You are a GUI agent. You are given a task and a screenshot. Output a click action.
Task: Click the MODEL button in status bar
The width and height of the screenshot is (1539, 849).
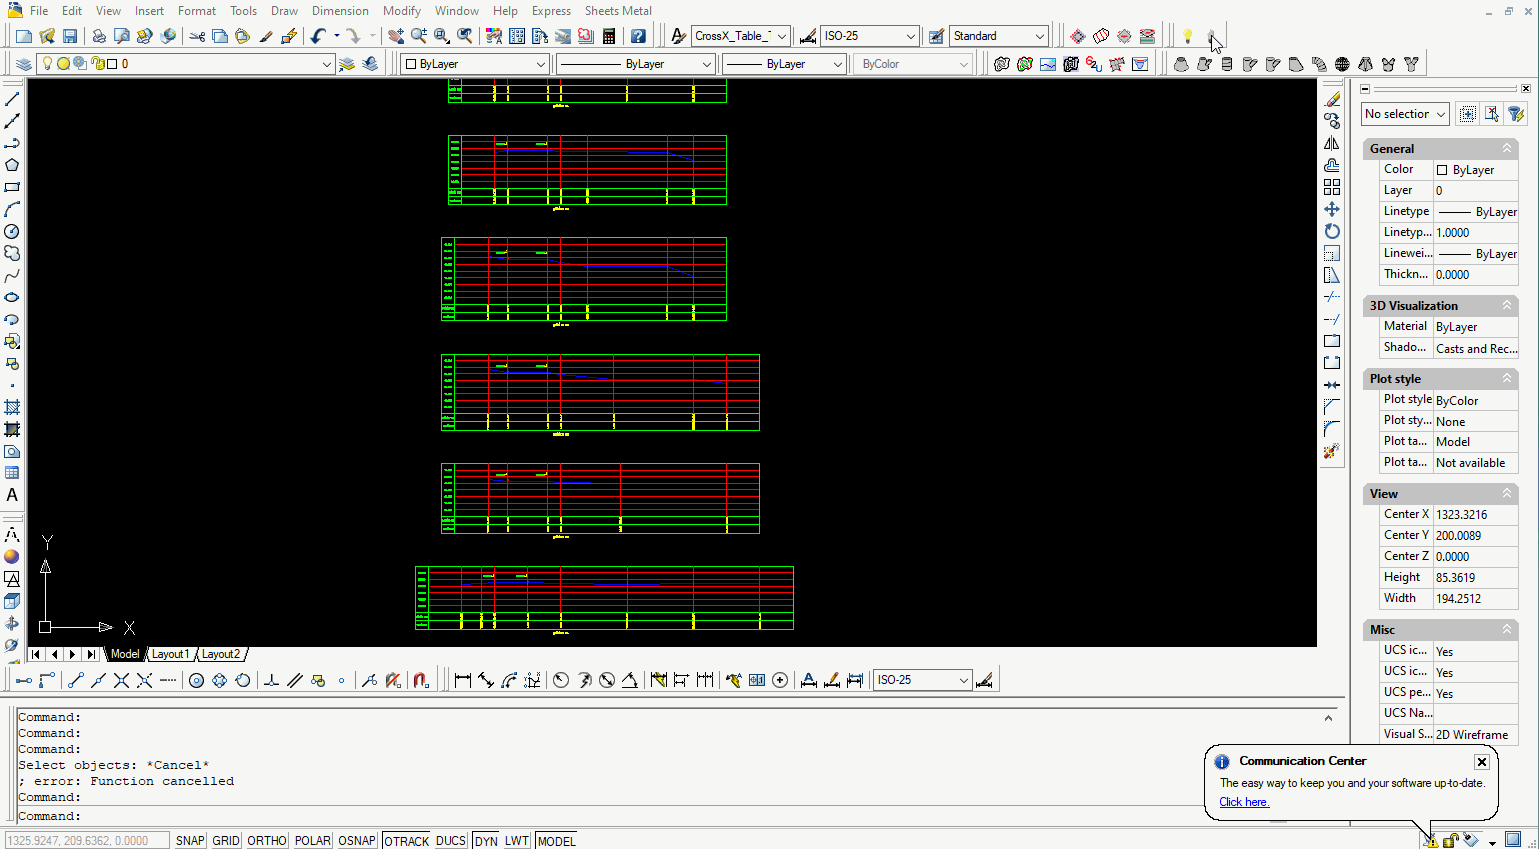tap(556, 841)
